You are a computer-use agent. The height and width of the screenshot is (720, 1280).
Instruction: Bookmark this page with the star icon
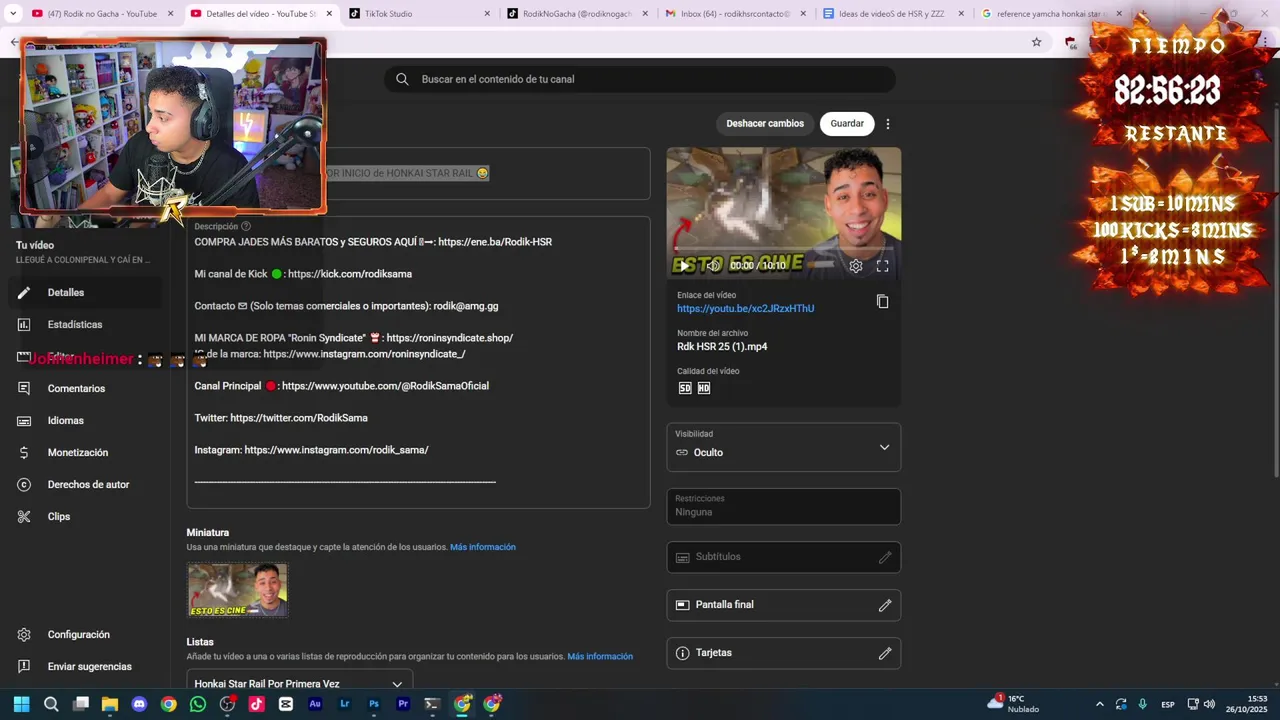(1036, 42)
